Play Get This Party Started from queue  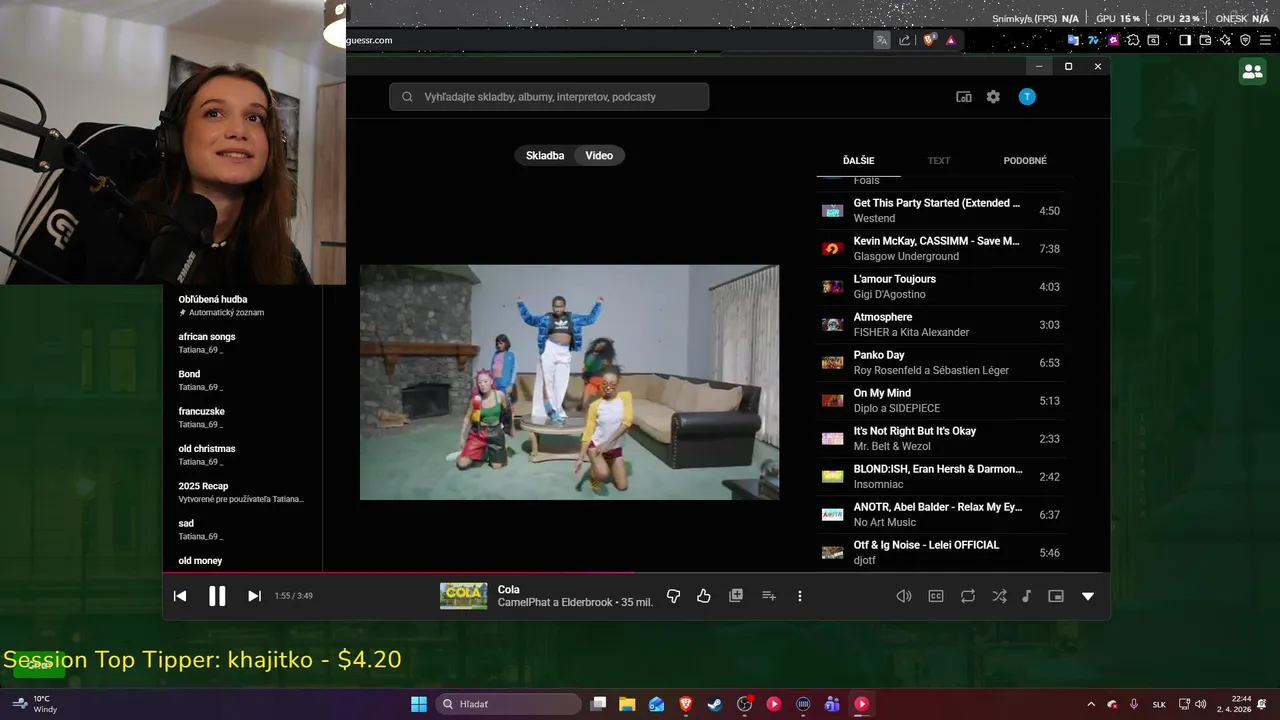click(941, 211)
